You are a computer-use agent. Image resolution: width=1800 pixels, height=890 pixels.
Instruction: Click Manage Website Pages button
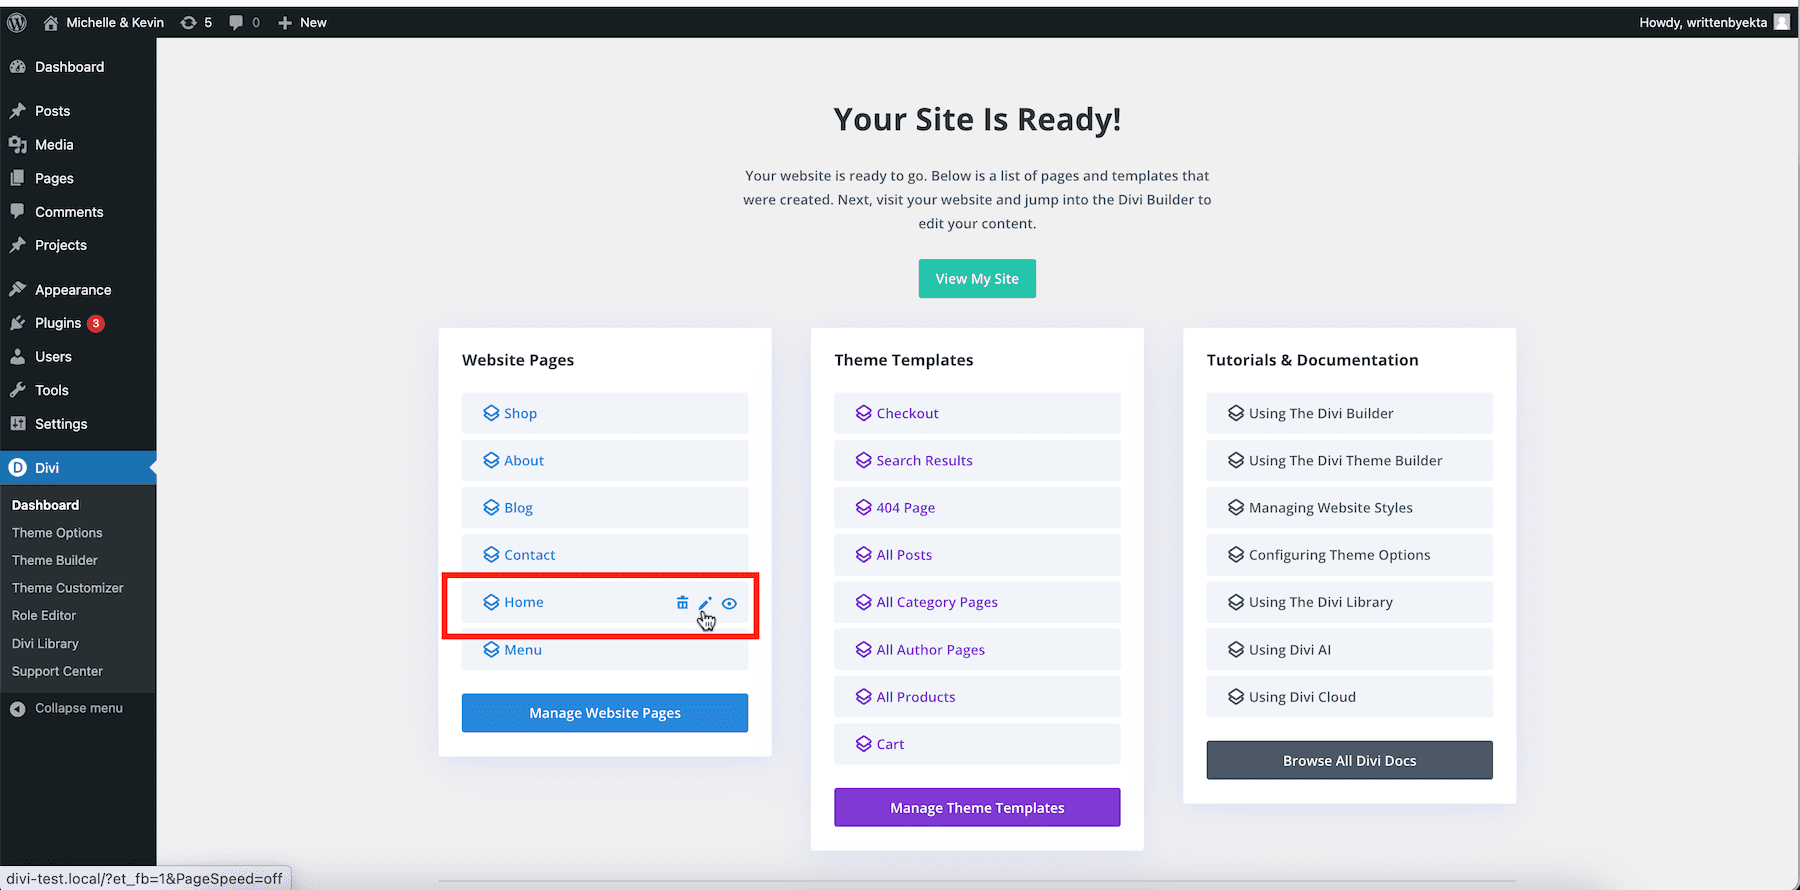(605, 713)
